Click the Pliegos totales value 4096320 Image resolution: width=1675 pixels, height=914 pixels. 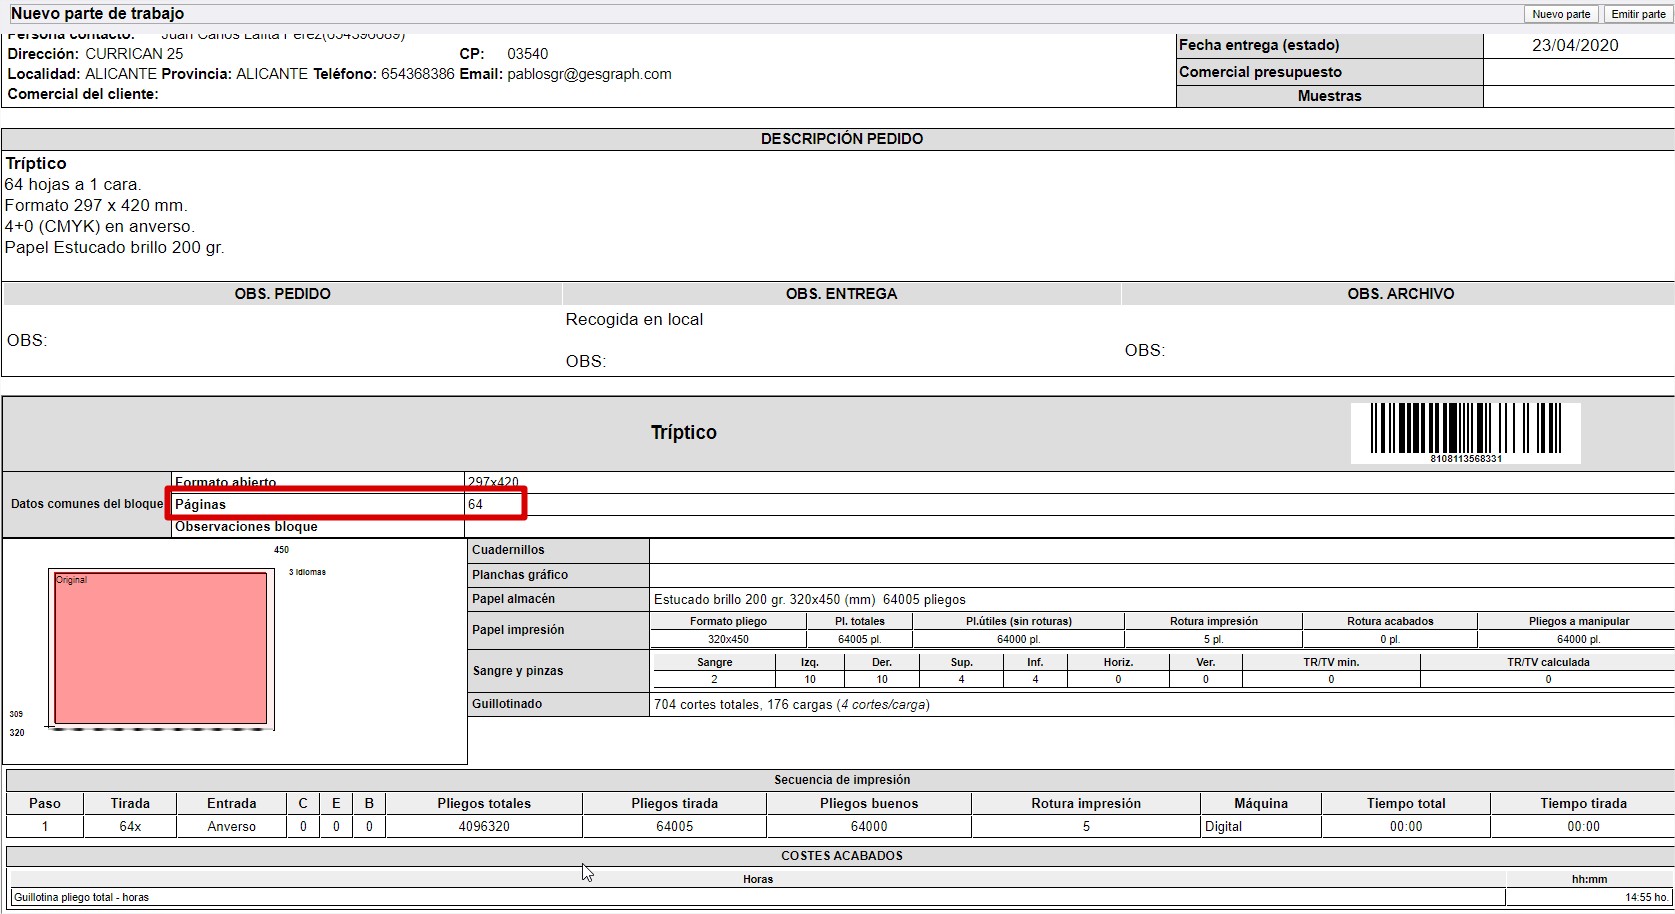484,827
